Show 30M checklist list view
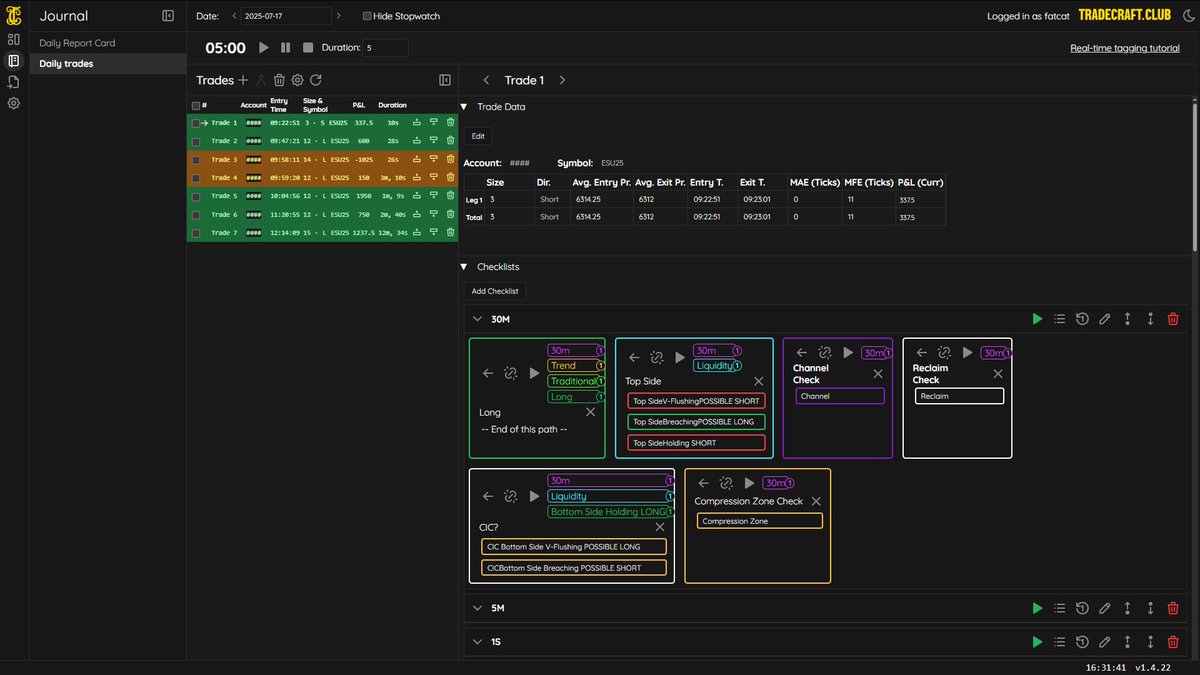Image resolution: width=1200 pixels, height=675 pixels. click(x=1059, y=319)
